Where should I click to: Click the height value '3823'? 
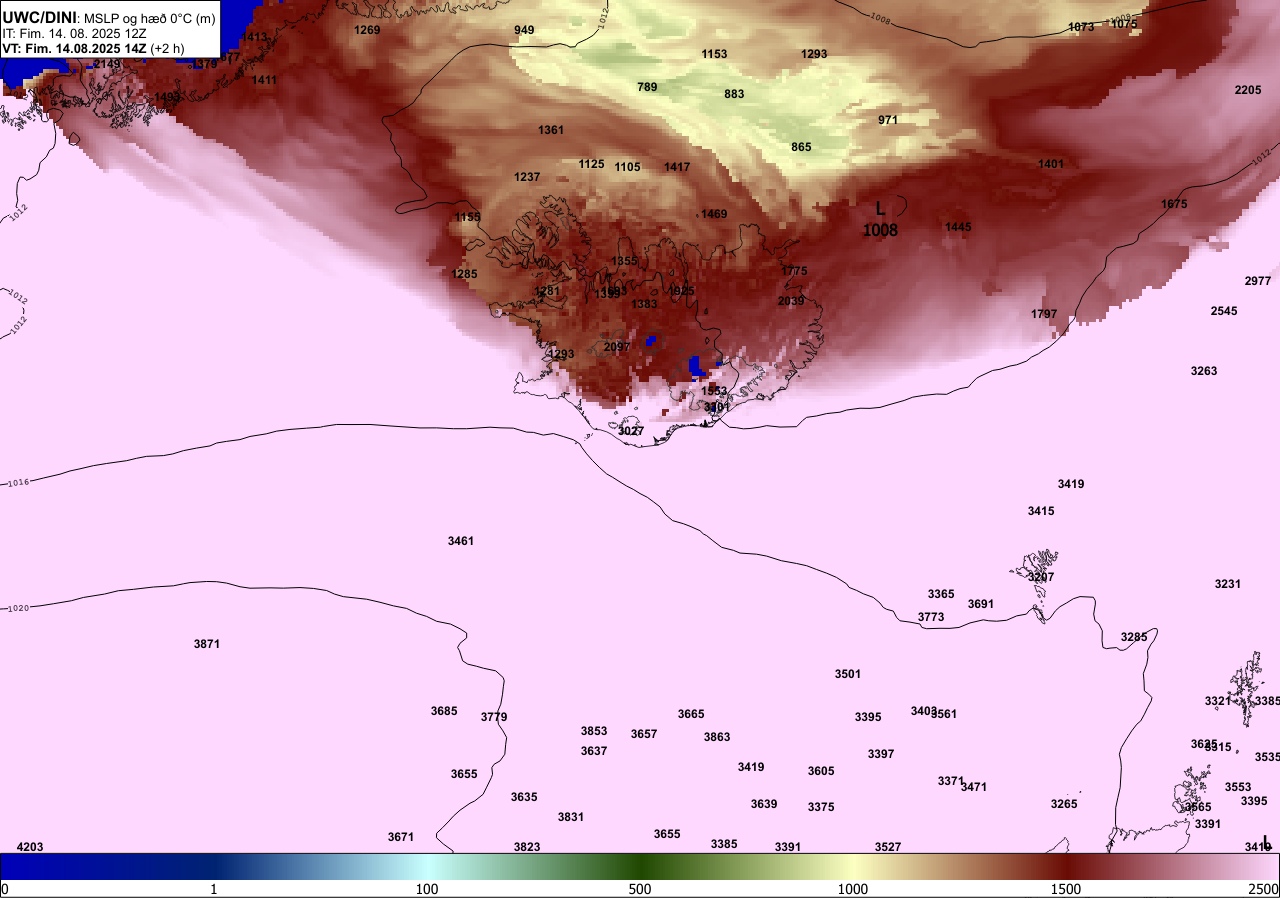[x=527, y=847]
